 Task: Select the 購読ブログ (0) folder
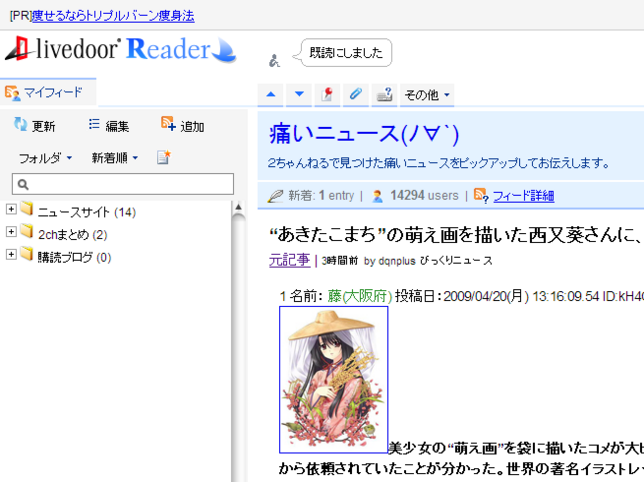pyautogui.click(x=74, y=257)
